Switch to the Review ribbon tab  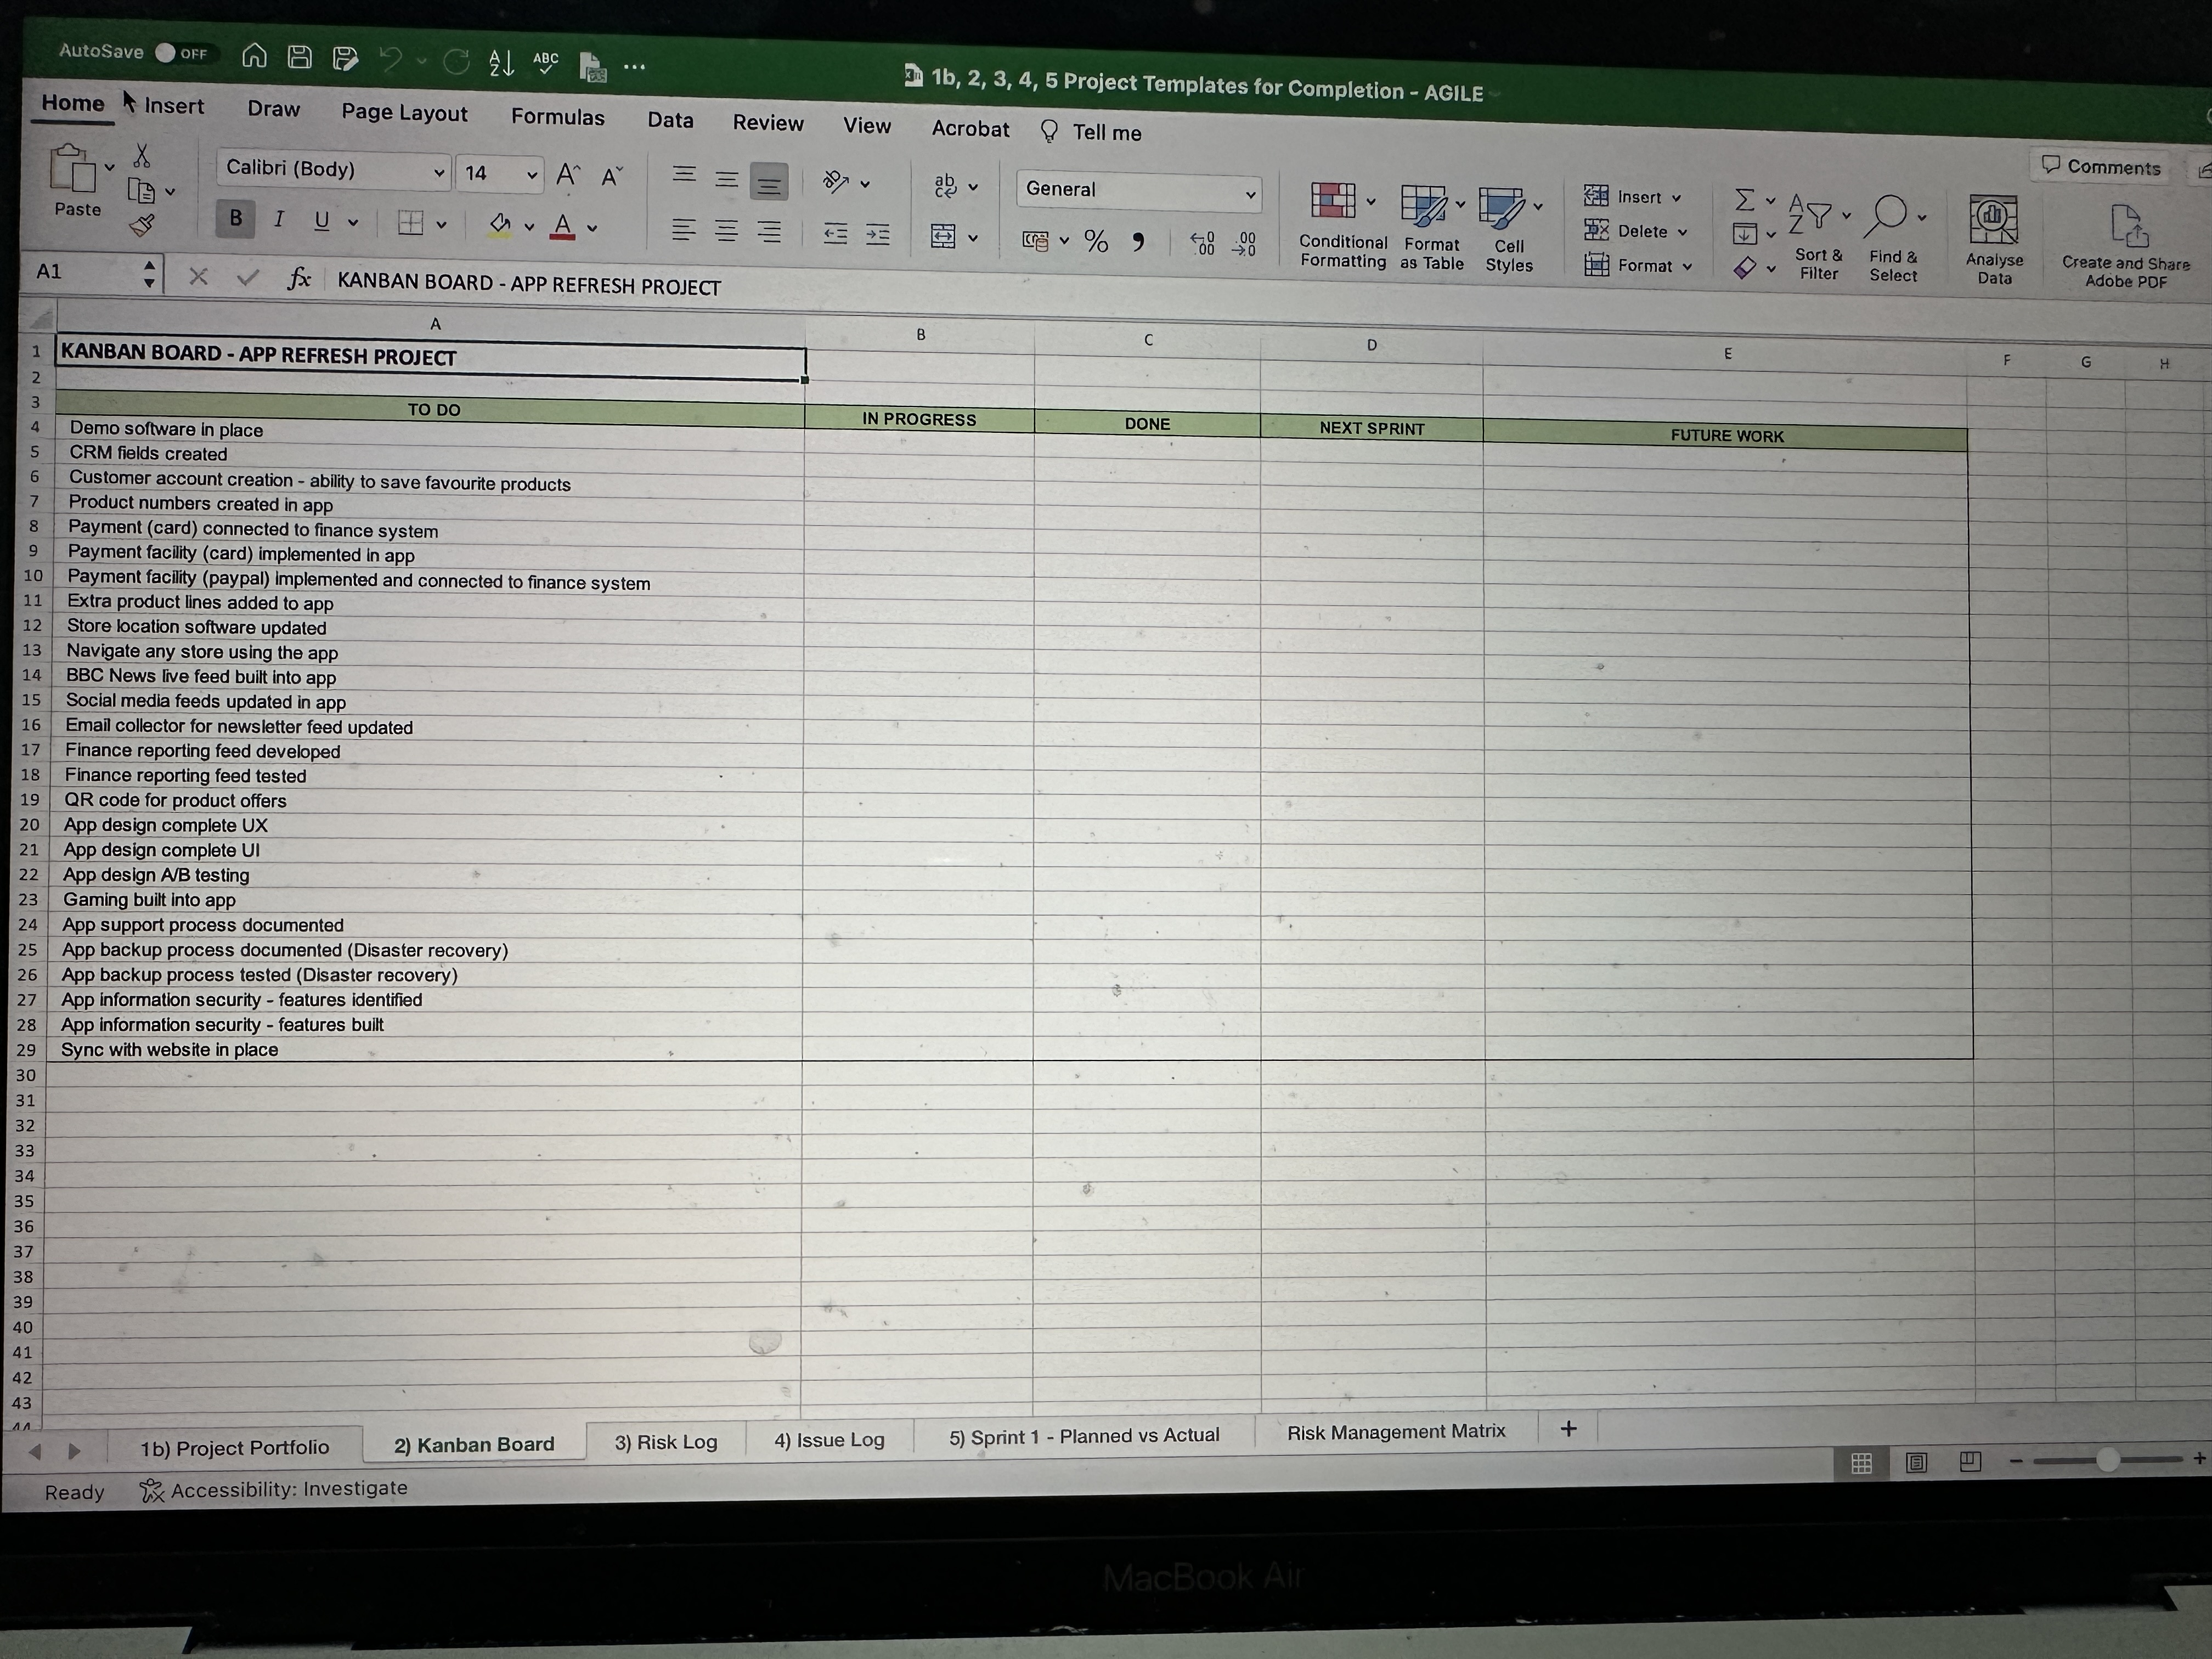point(768,122)
